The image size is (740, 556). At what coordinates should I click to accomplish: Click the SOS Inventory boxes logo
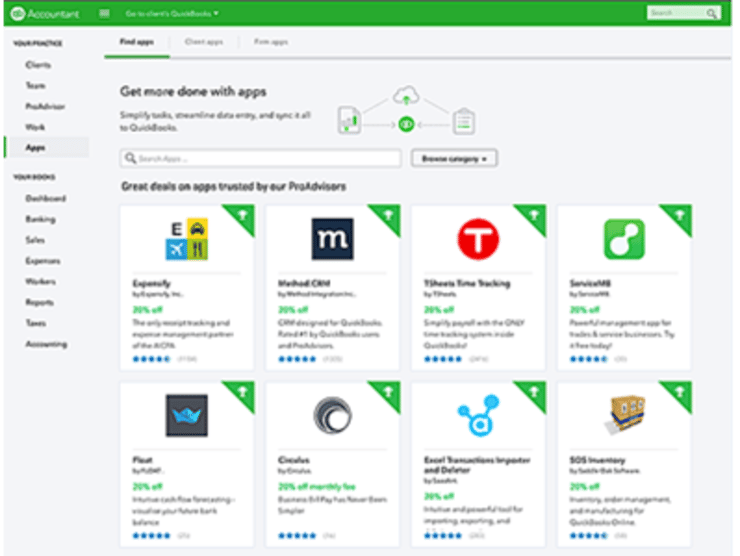[x=624, y=415]
